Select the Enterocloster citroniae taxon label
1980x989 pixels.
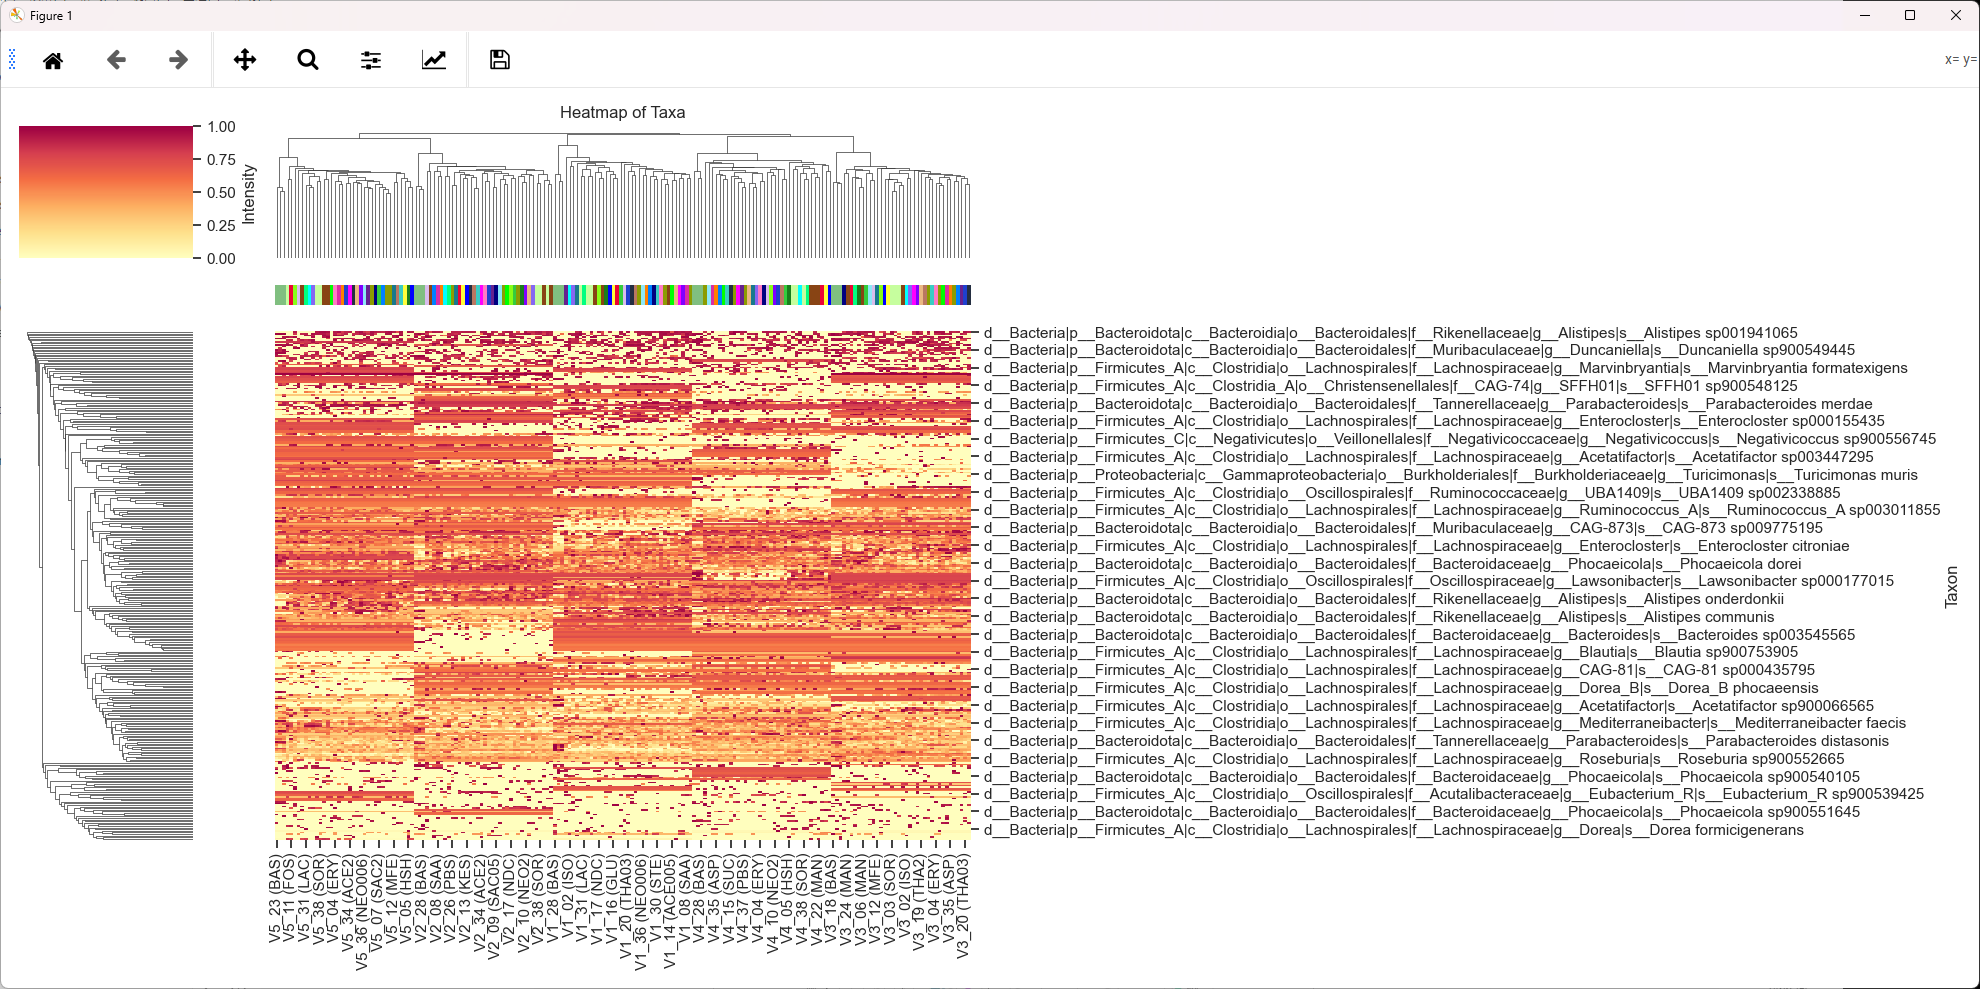(x=1417, y=546)
